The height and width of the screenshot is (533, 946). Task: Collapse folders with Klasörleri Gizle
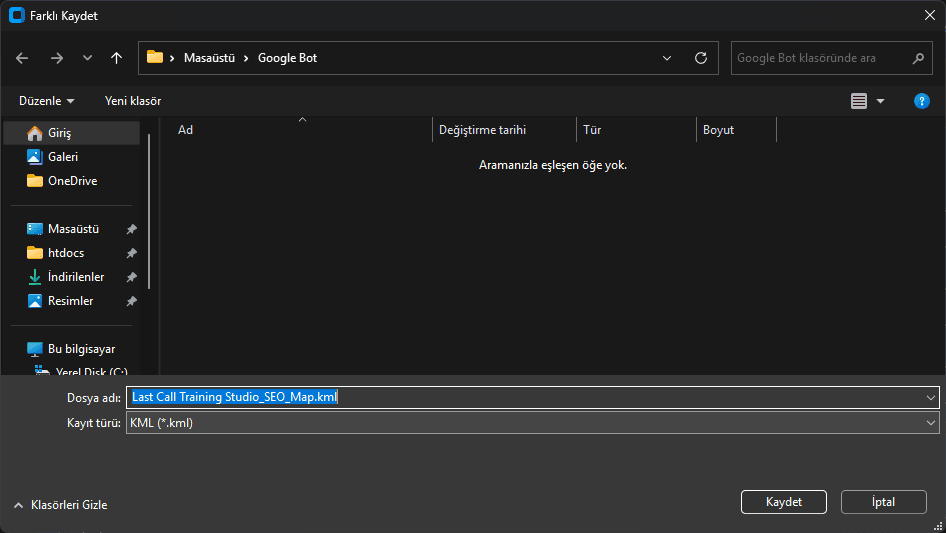point(61,505)
